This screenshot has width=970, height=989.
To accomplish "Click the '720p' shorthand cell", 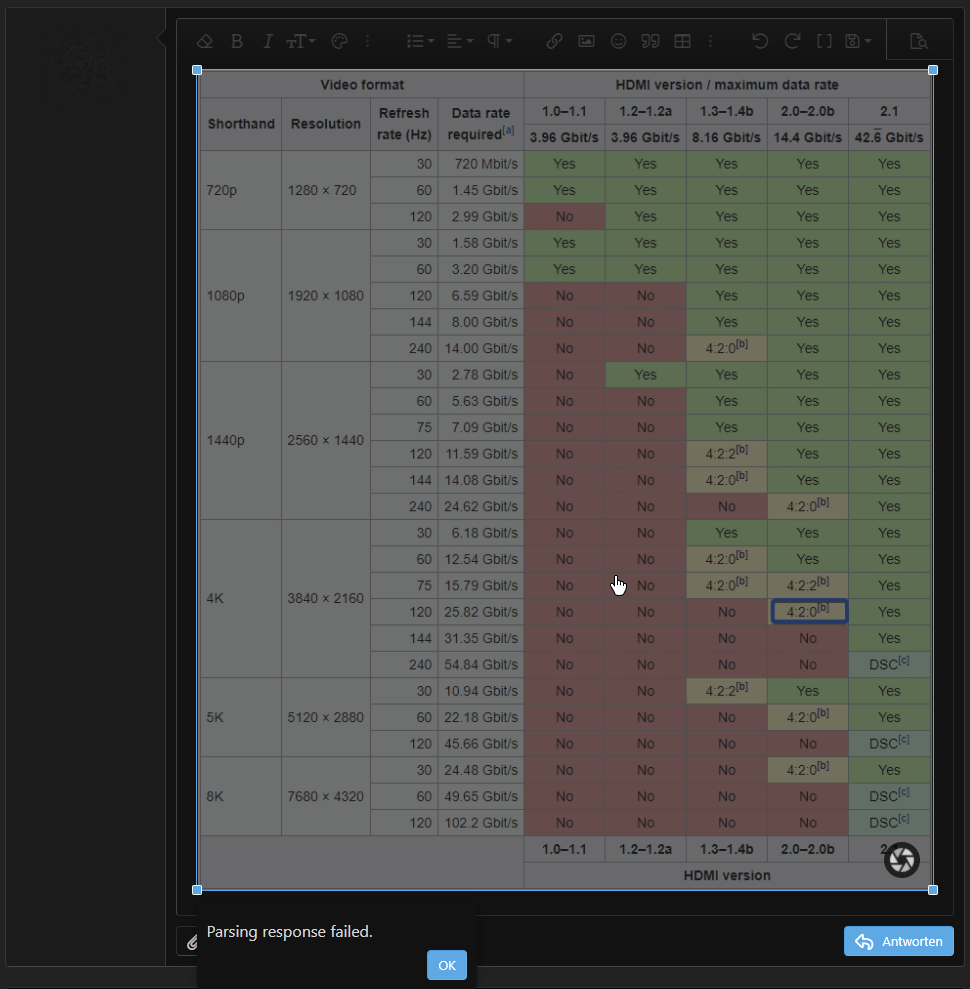I will 240,190.
